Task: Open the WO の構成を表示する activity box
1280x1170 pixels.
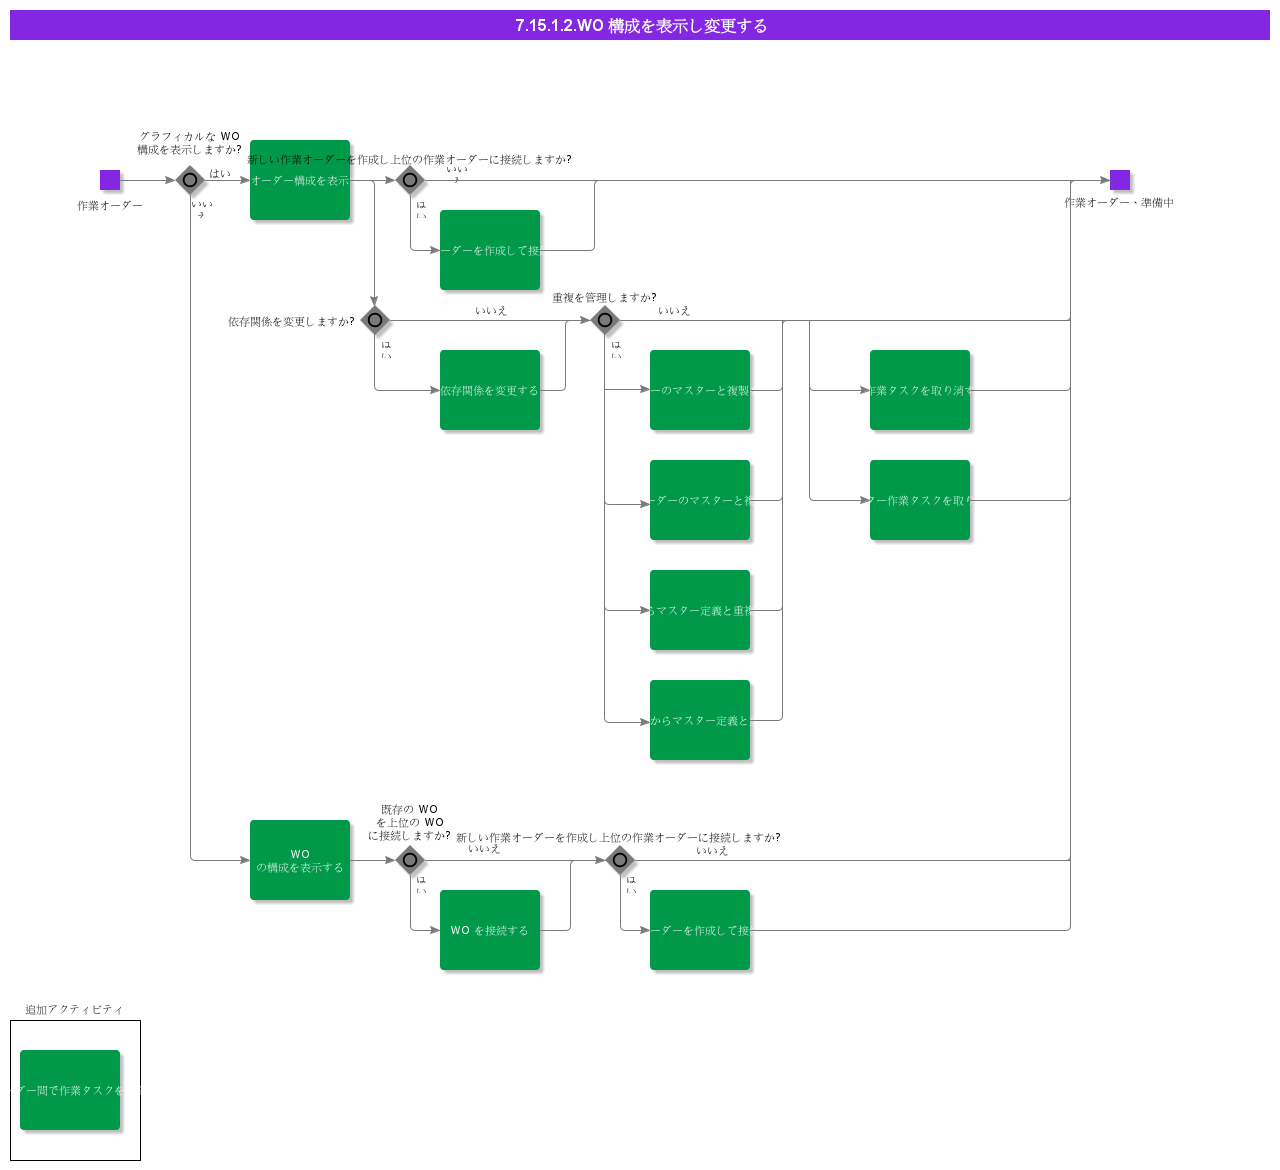Action: click(300, 860)
